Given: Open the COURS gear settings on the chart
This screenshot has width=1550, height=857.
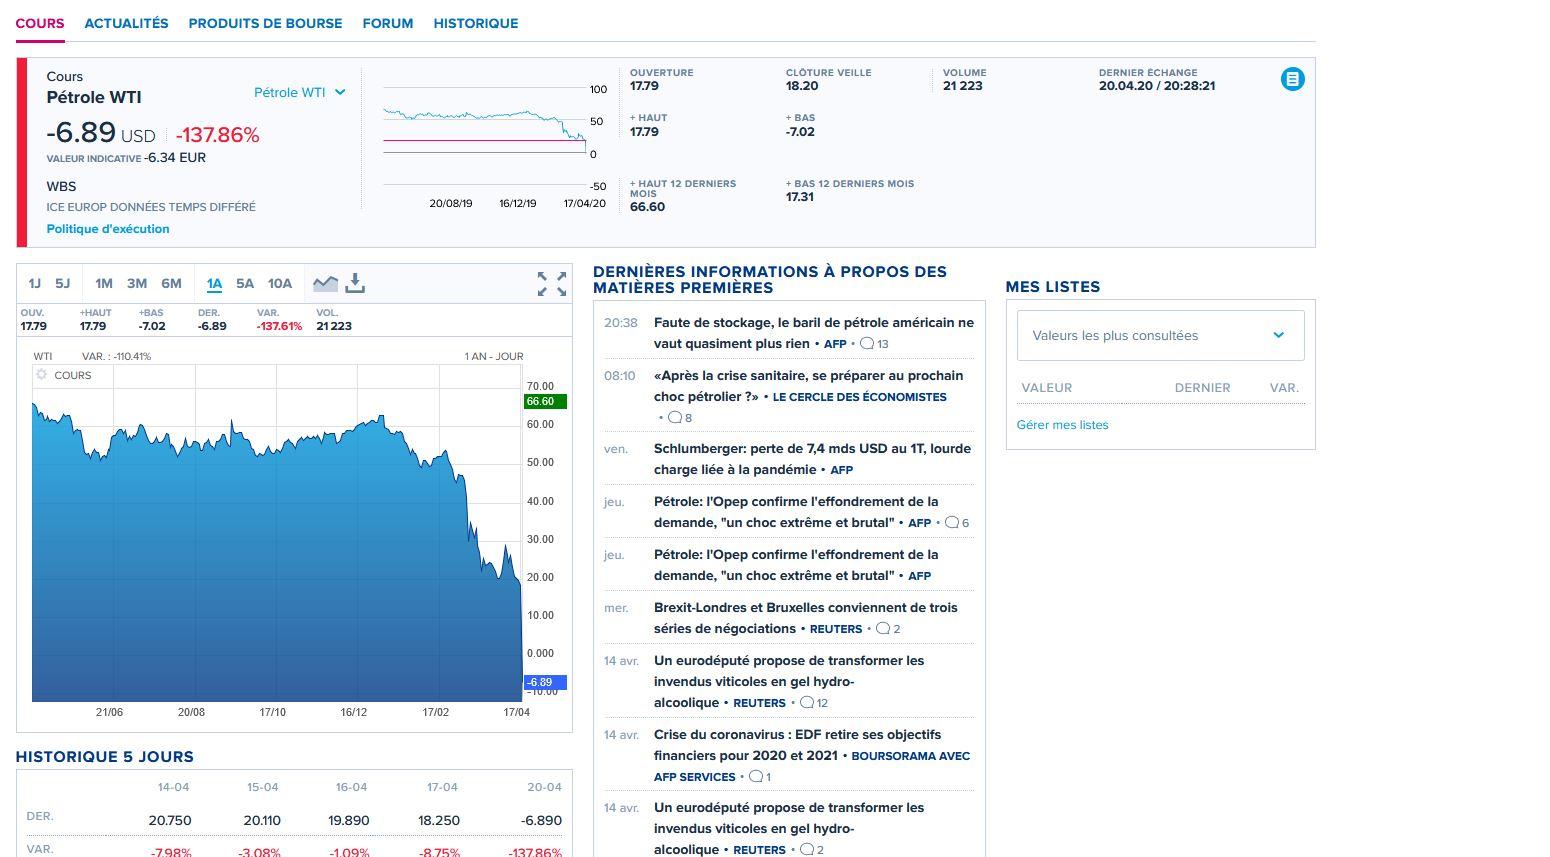Looking at the screenshot, I should [x=42, y=375].
